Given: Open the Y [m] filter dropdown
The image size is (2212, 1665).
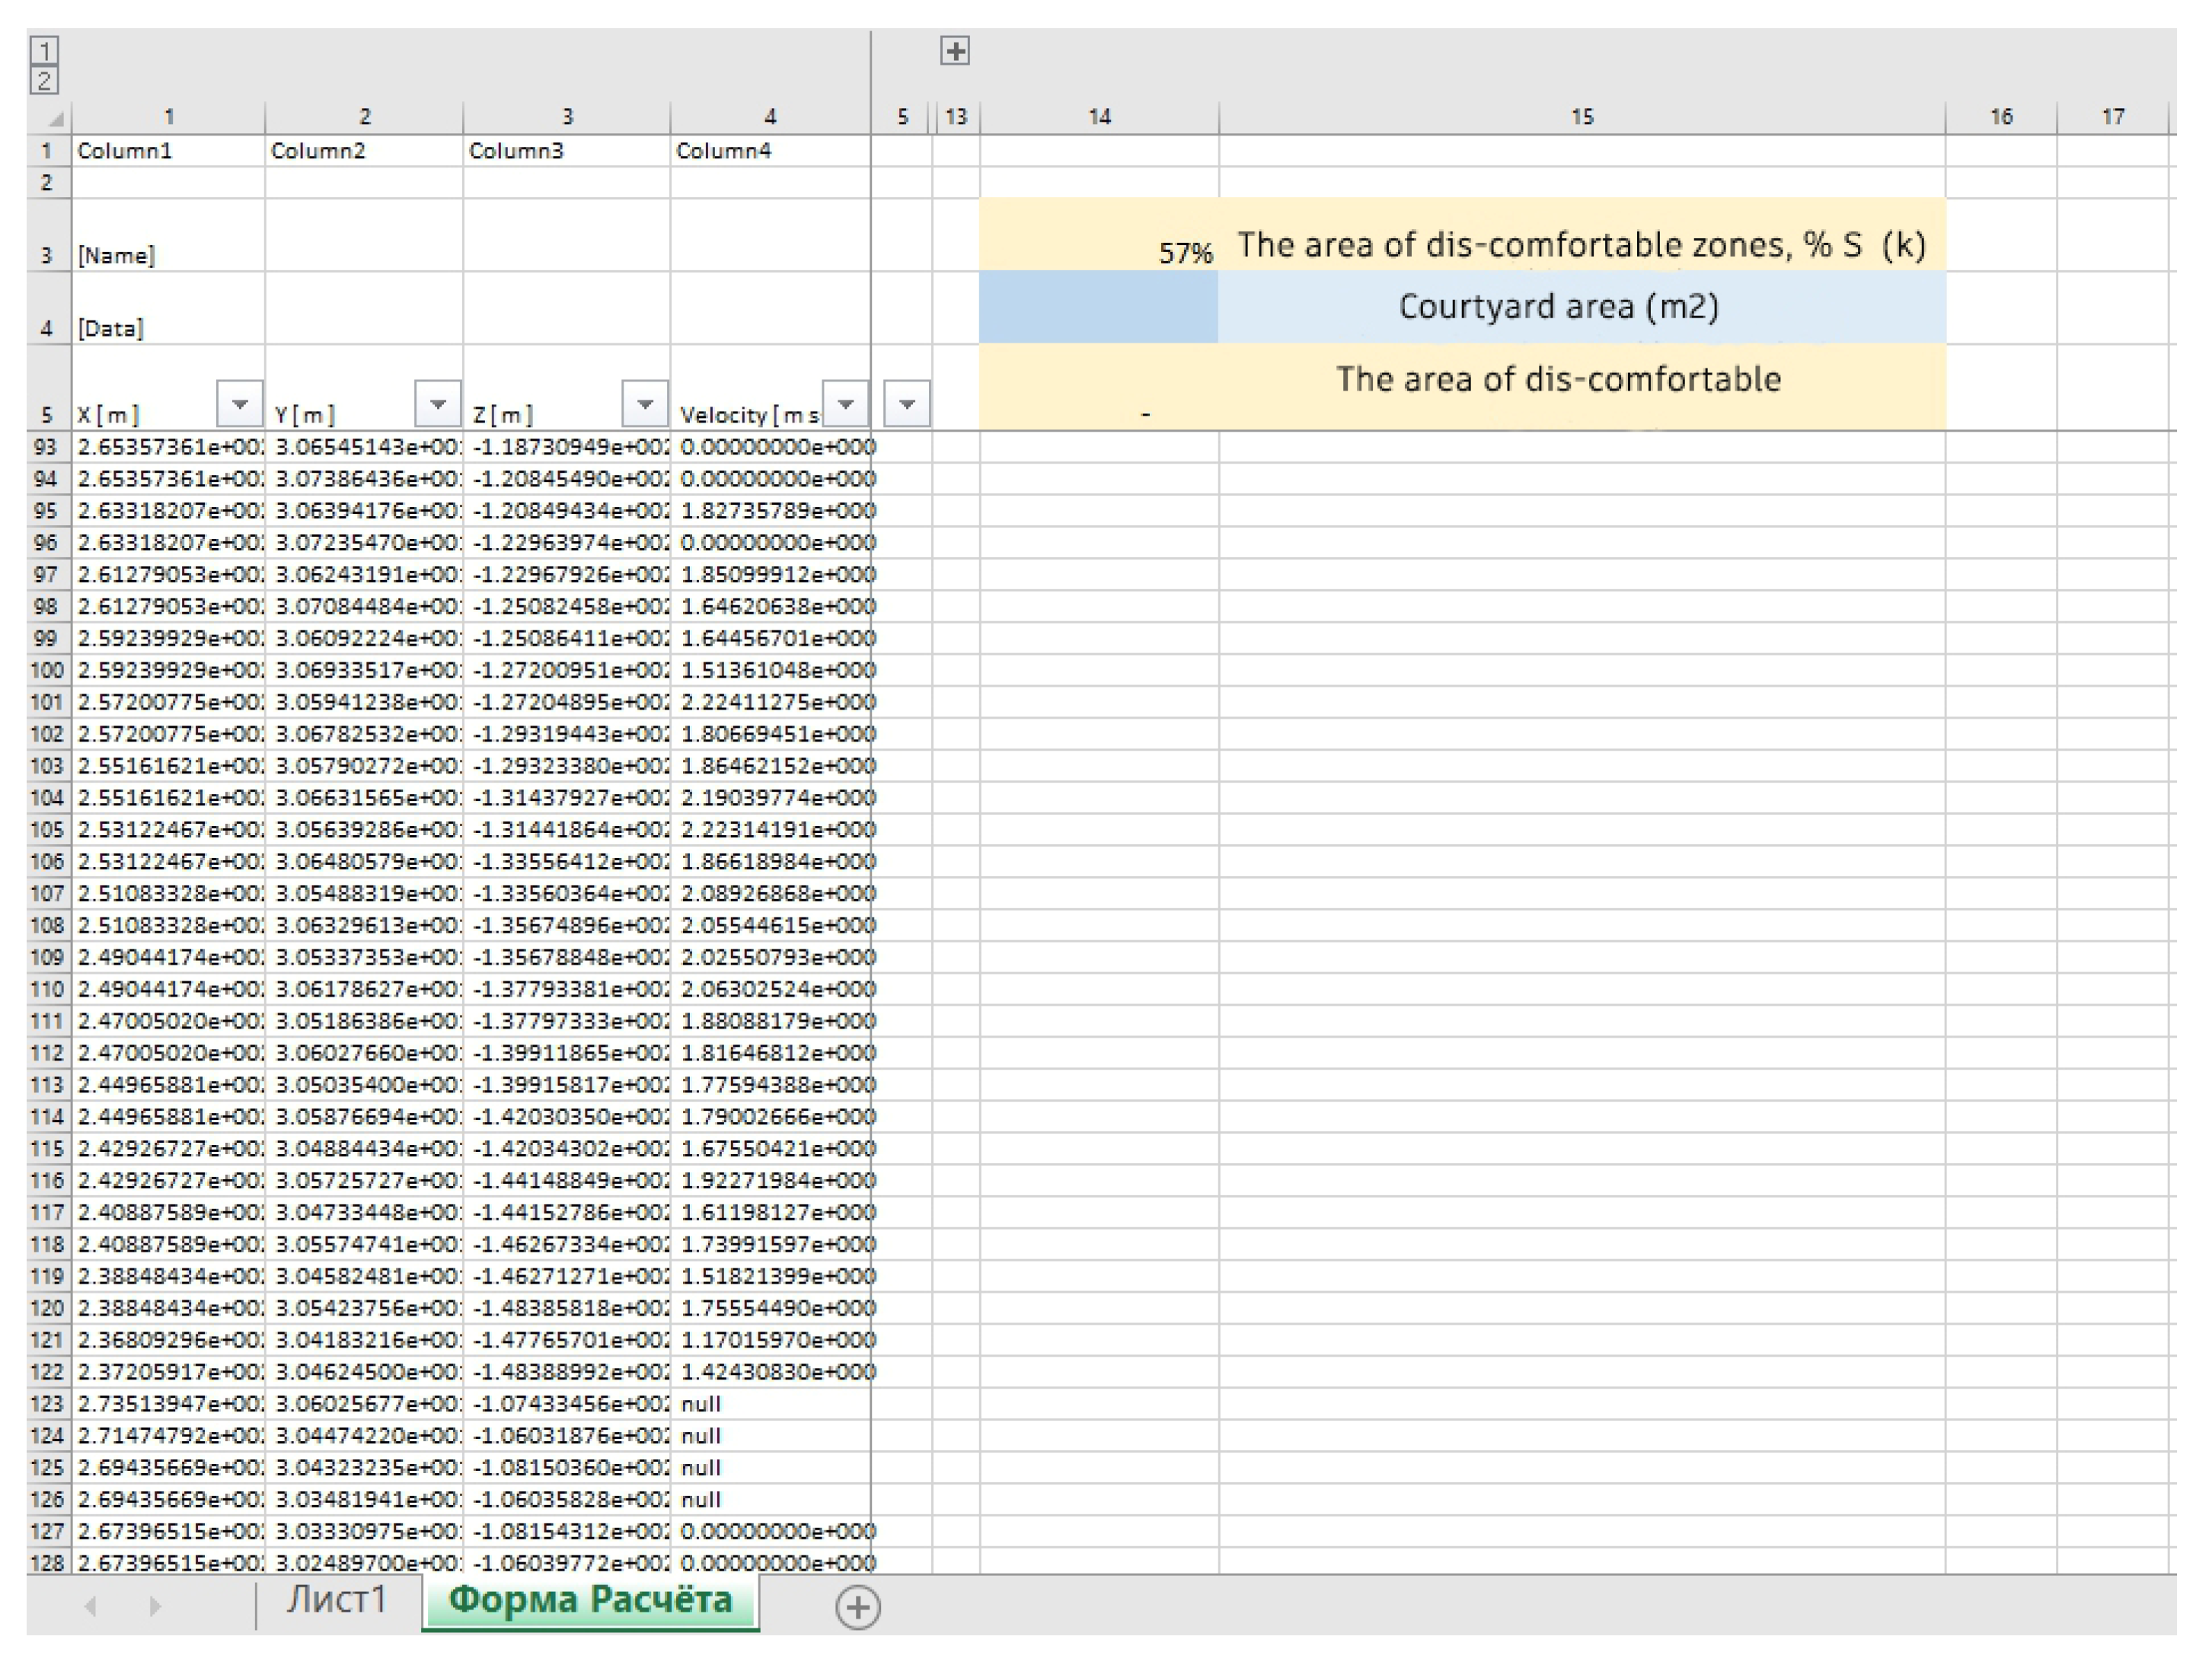Looking at the screenshot, I should pyautogui.click(x=437, y=404).
